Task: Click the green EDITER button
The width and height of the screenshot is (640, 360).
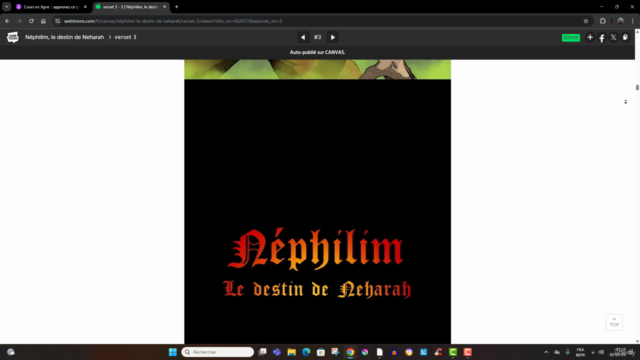Action: click(571, 38)
